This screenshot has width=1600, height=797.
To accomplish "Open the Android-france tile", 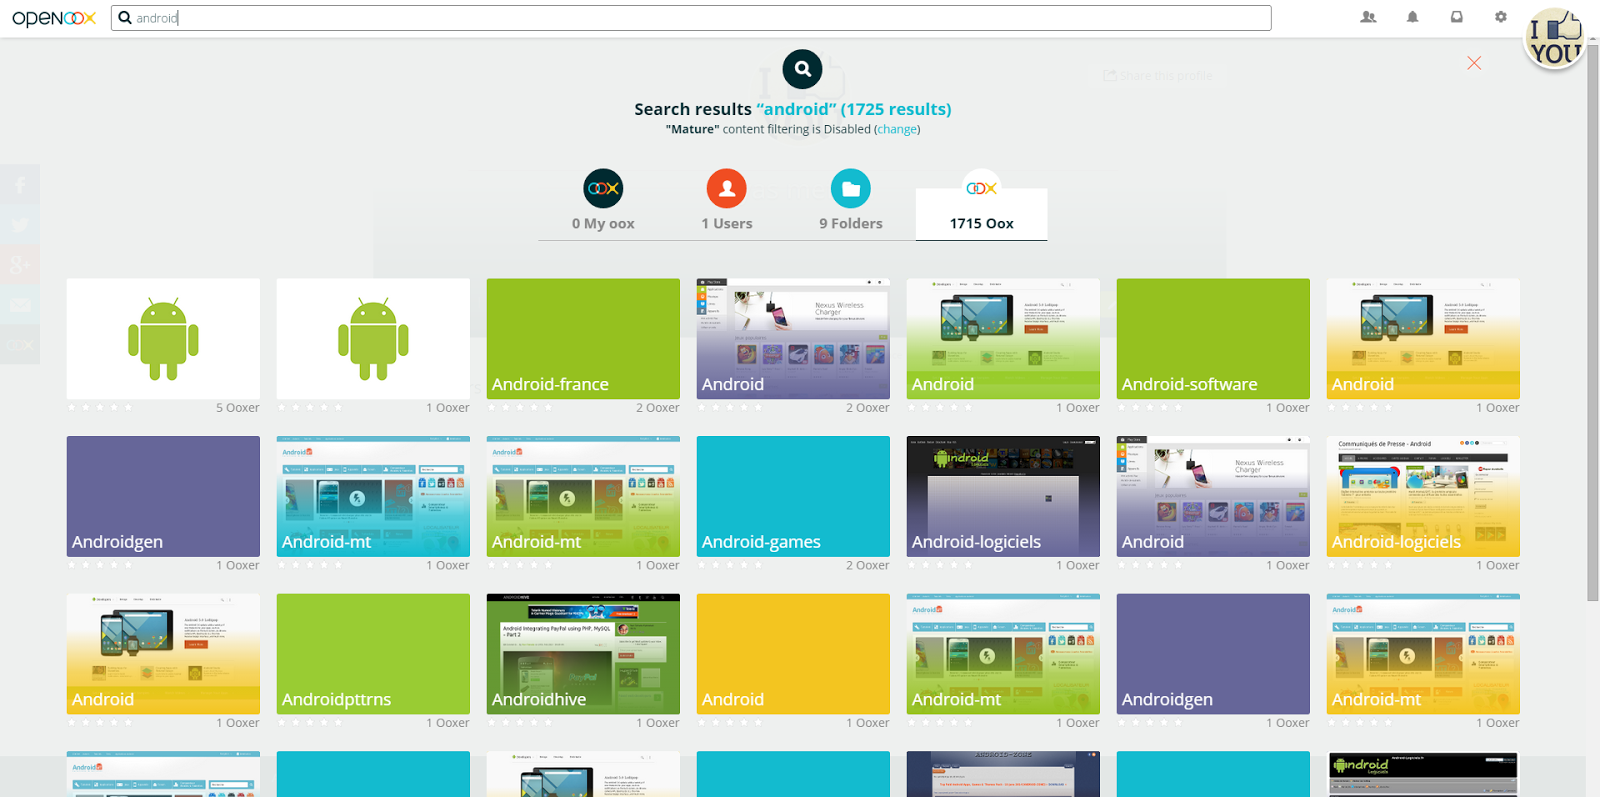I will point(583,339).
